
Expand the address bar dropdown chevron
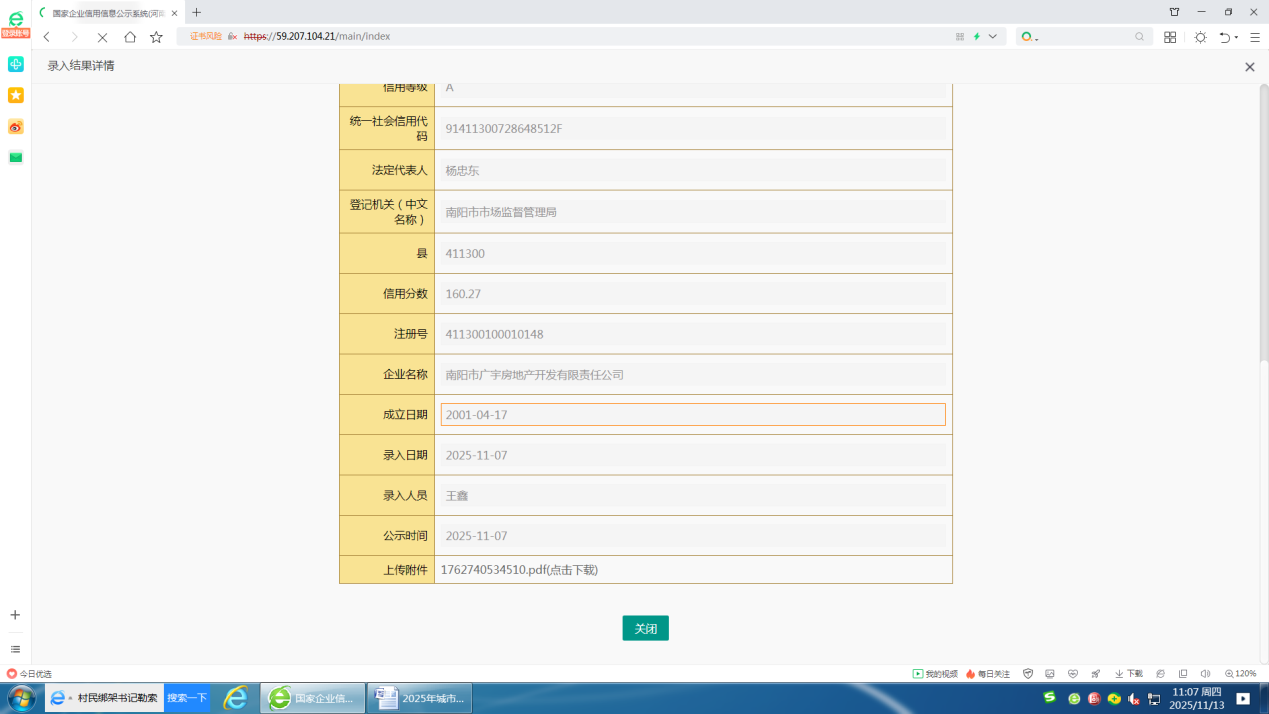993,36
